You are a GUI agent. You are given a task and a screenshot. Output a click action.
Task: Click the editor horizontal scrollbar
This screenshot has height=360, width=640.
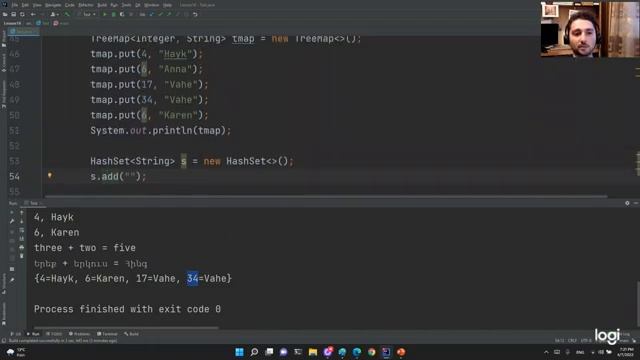tap(327, 196)
